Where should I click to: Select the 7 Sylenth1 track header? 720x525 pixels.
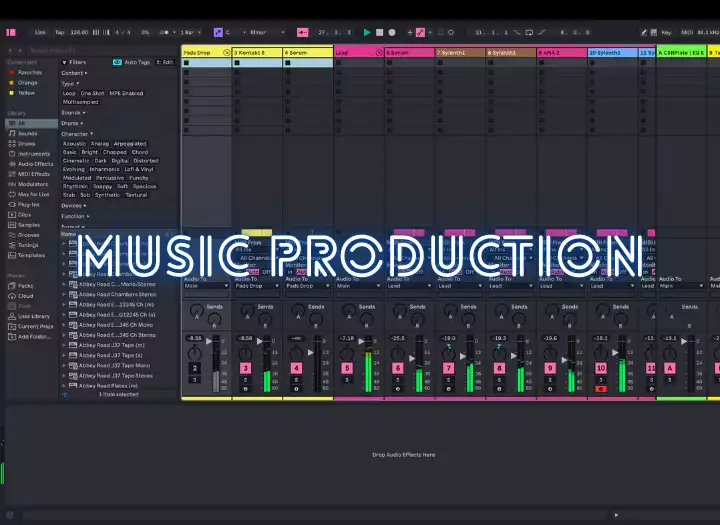tap(460, 53)
